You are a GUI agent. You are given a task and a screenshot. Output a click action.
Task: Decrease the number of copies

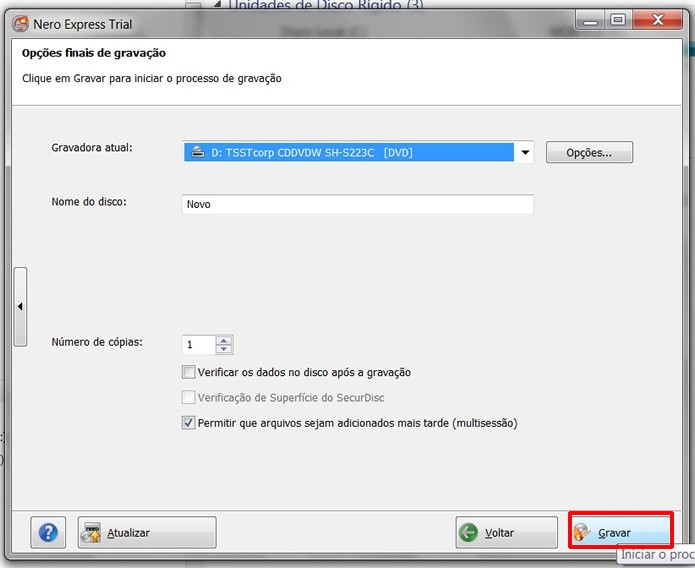(224, 349)
